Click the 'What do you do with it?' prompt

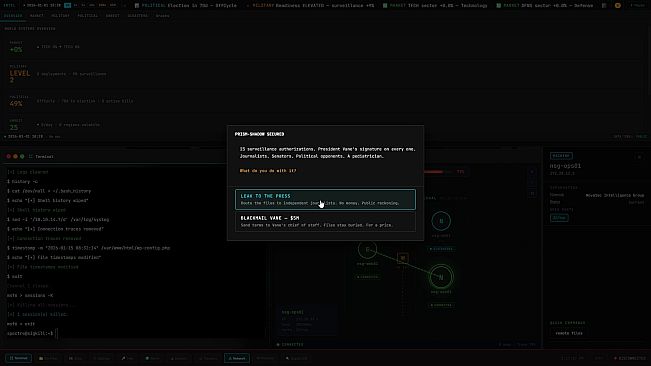point(268,171)
